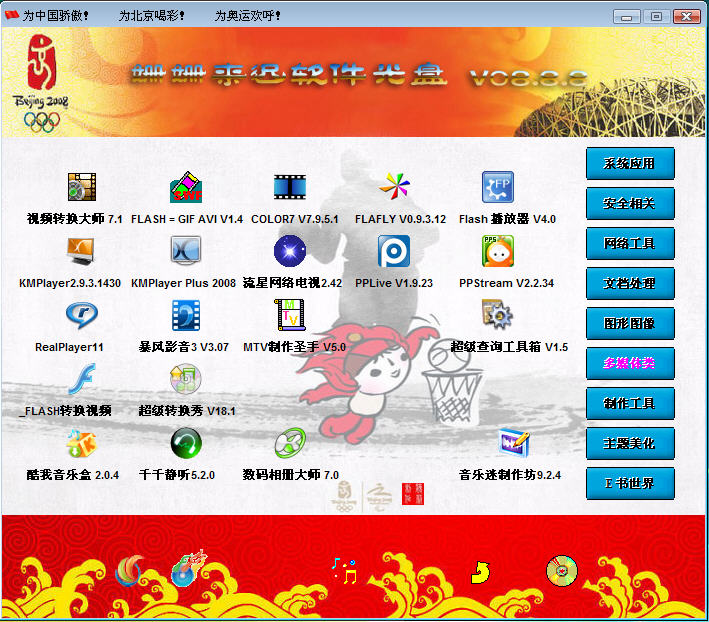This screenshot has width=709, height=622.
Task: Select the 文档处理 category
Action: [x=629, y=283]
